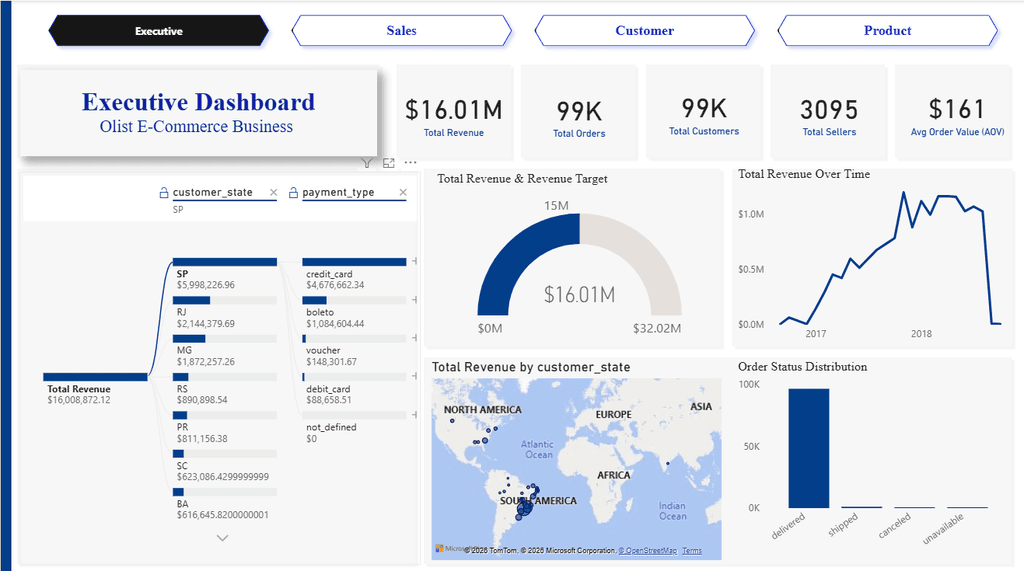Select the RJ state node
Viewport: 1024px width, 571px height.
coord(225,312)
